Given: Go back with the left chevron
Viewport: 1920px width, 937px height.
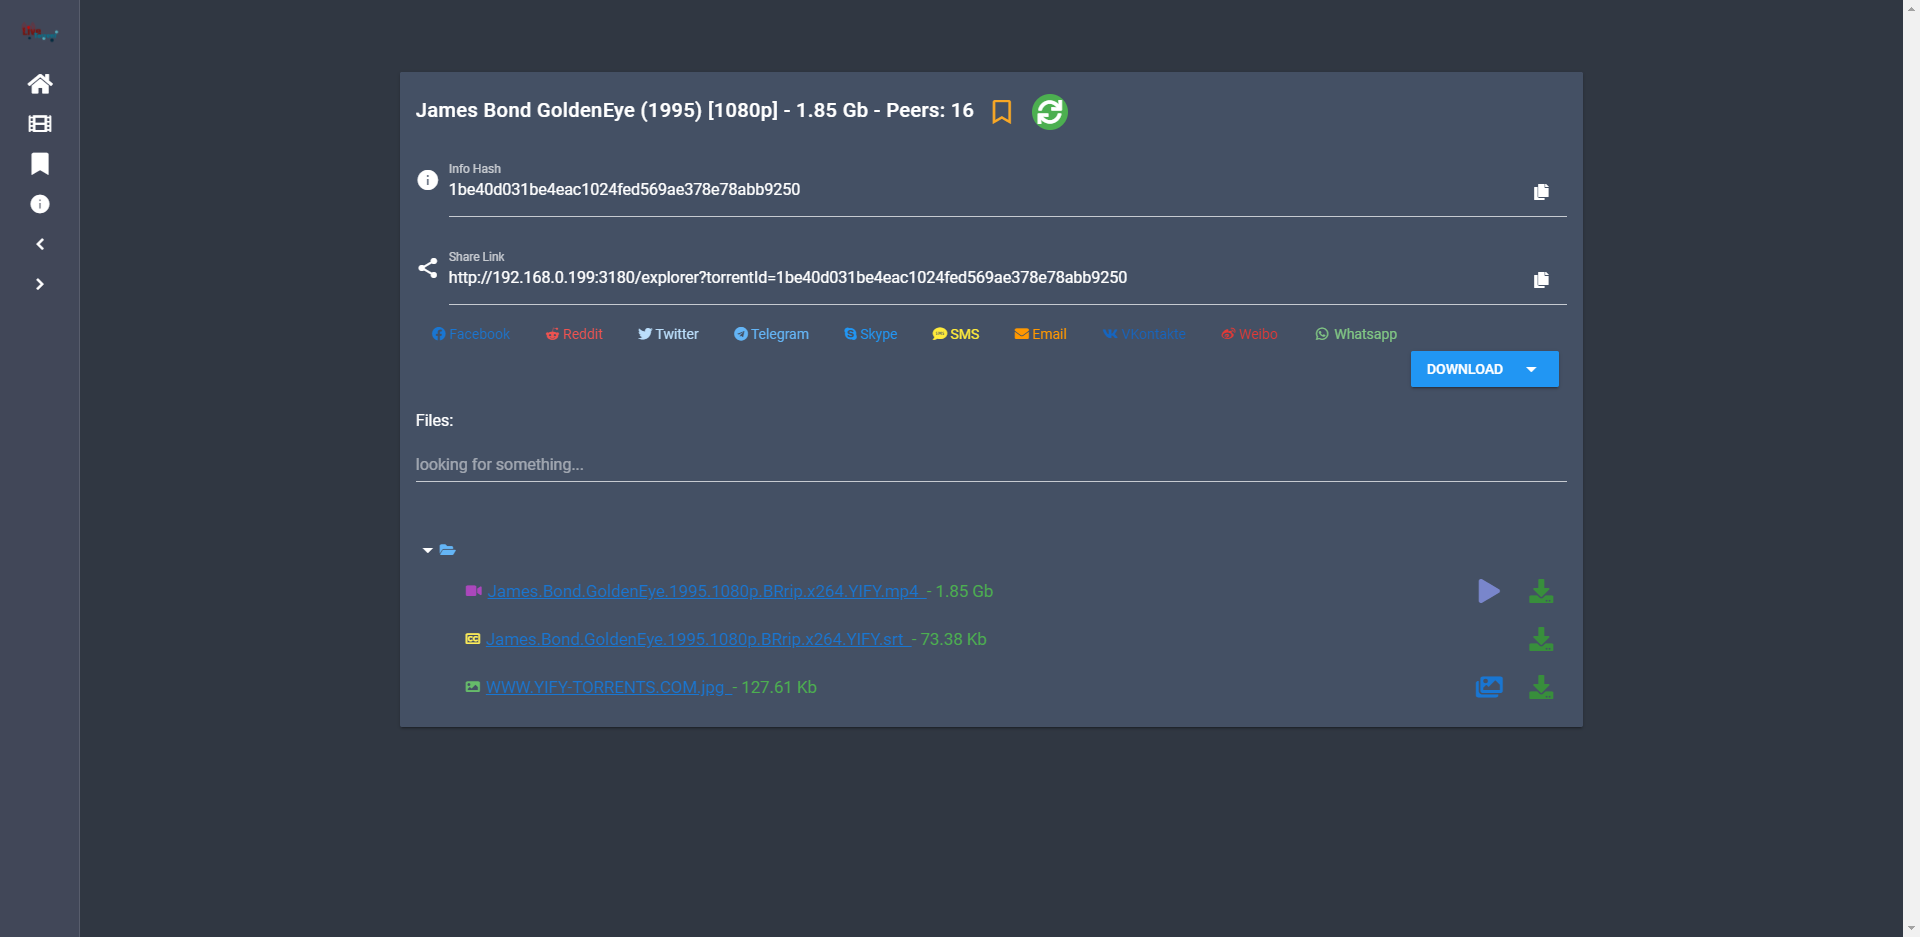Looking at the screenshot, I should pyautogui.click(x=40, y=244).
